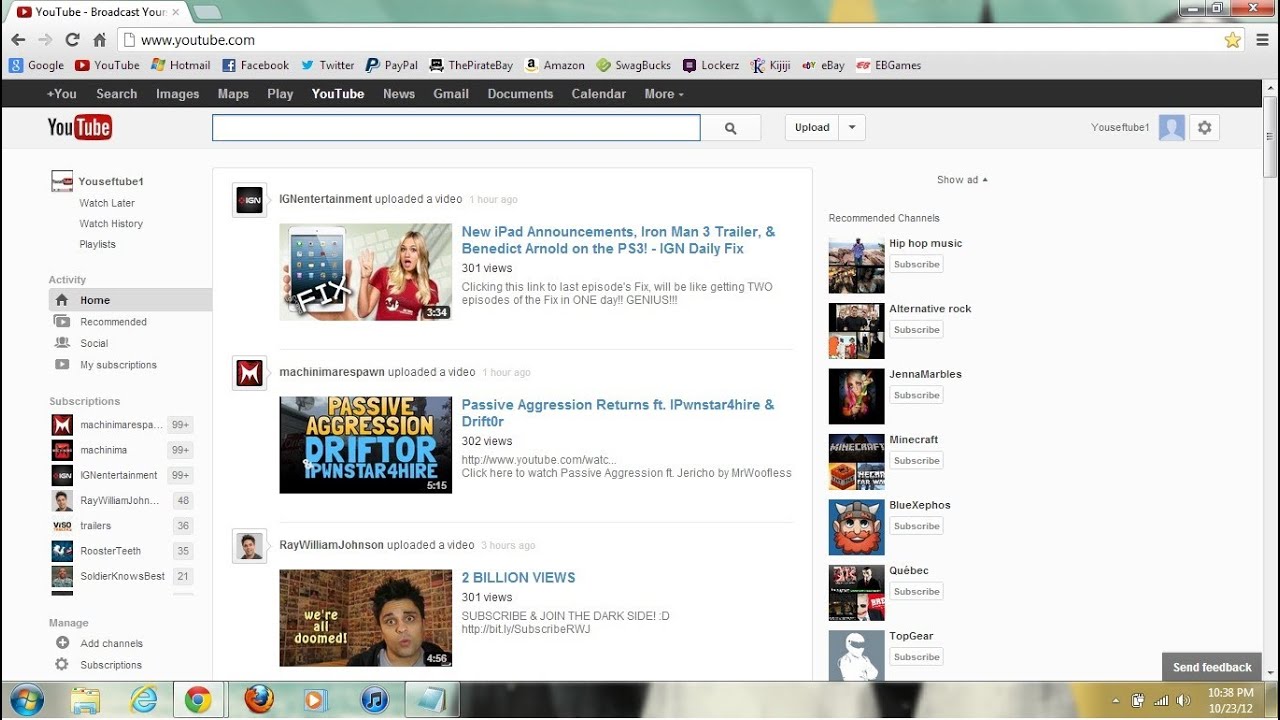Open ThePirateBay bookmark
Viewport: 1280px width, 720px height.
pos(471,65)
